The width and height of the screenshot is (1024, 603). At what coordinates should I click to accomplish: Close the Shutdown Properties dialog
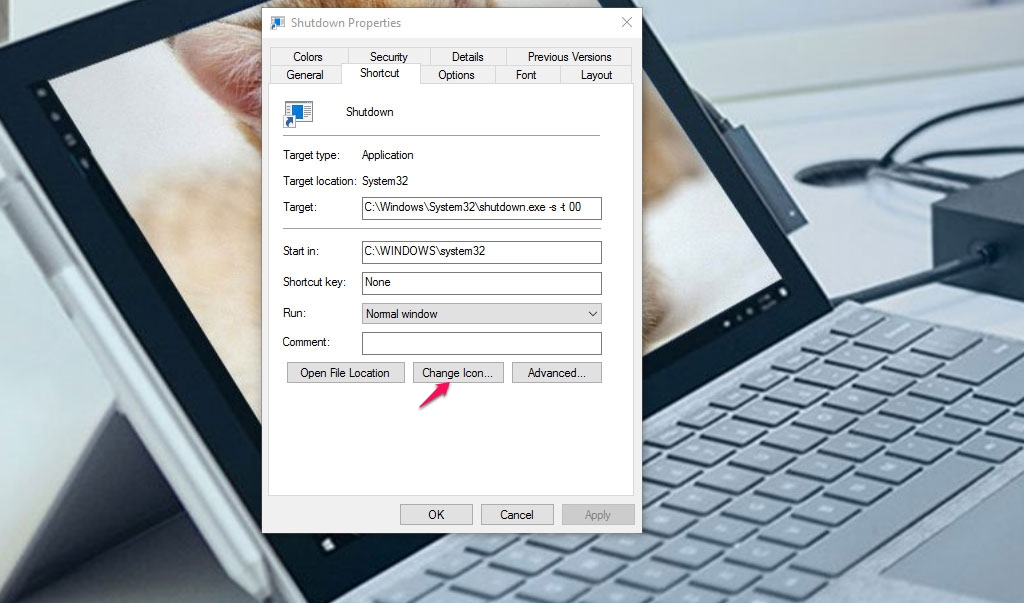click(x=626, y=23)
